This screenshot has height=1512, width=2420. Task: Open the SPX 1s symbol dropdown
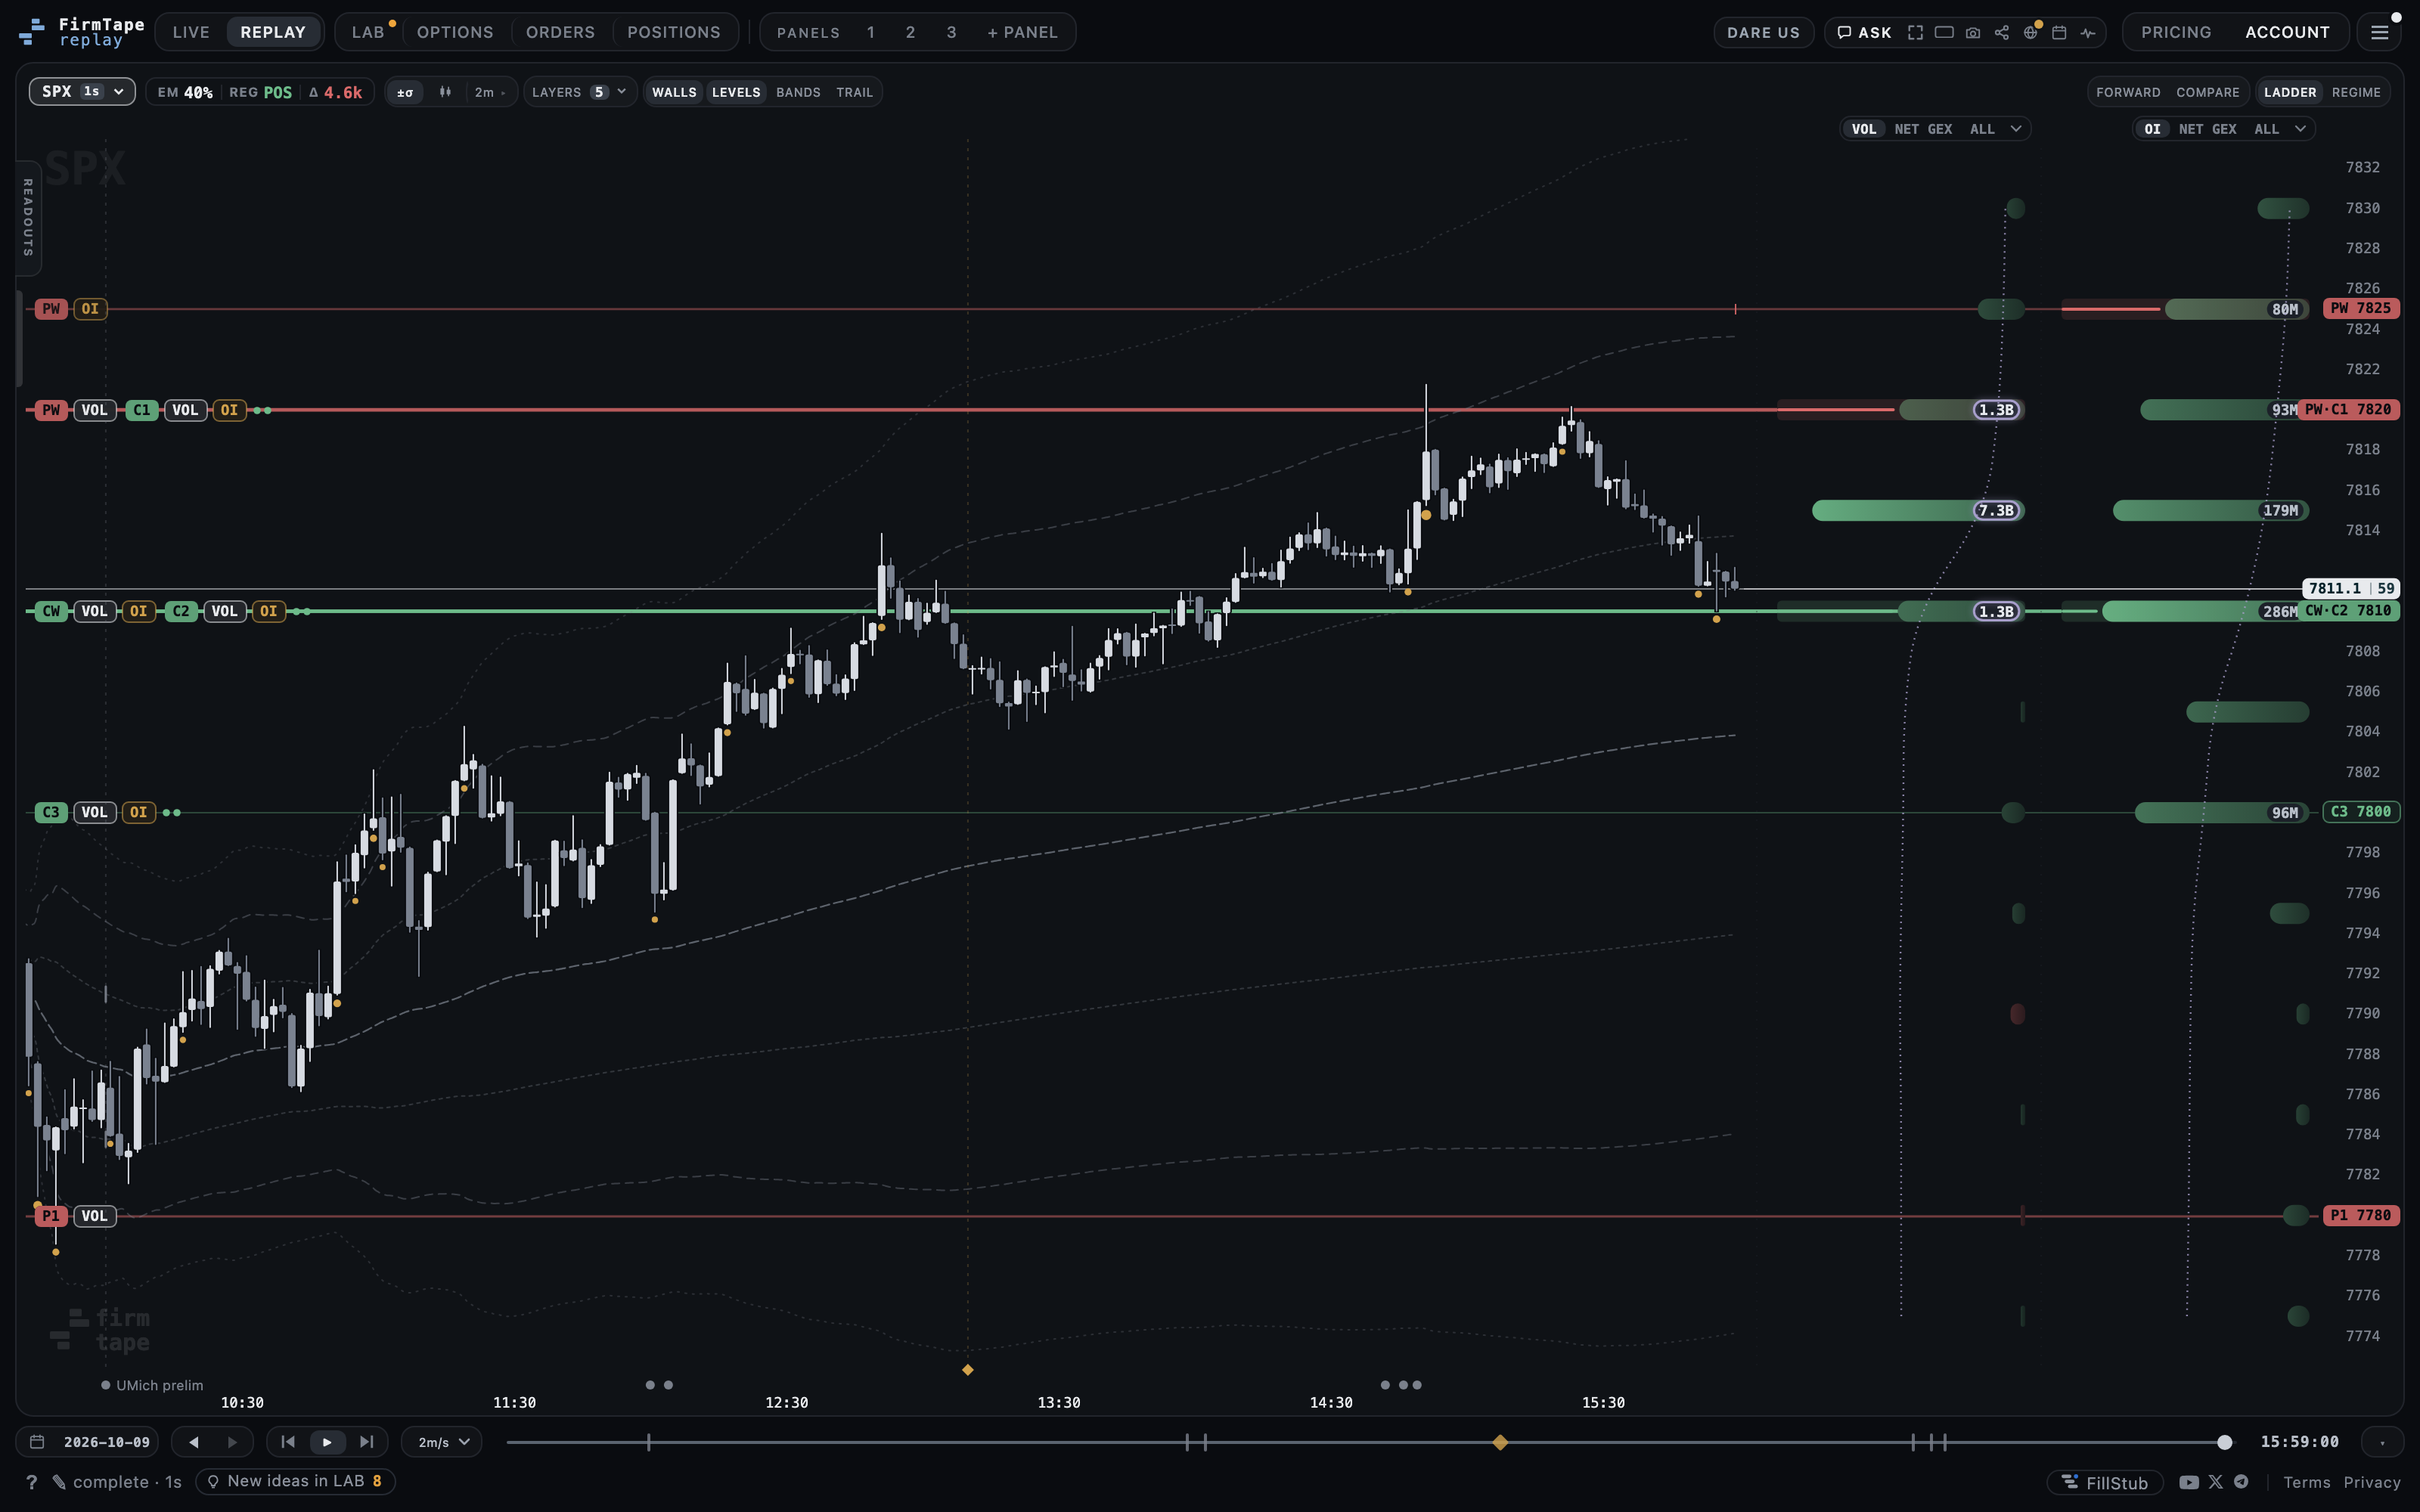click(82, 91)
